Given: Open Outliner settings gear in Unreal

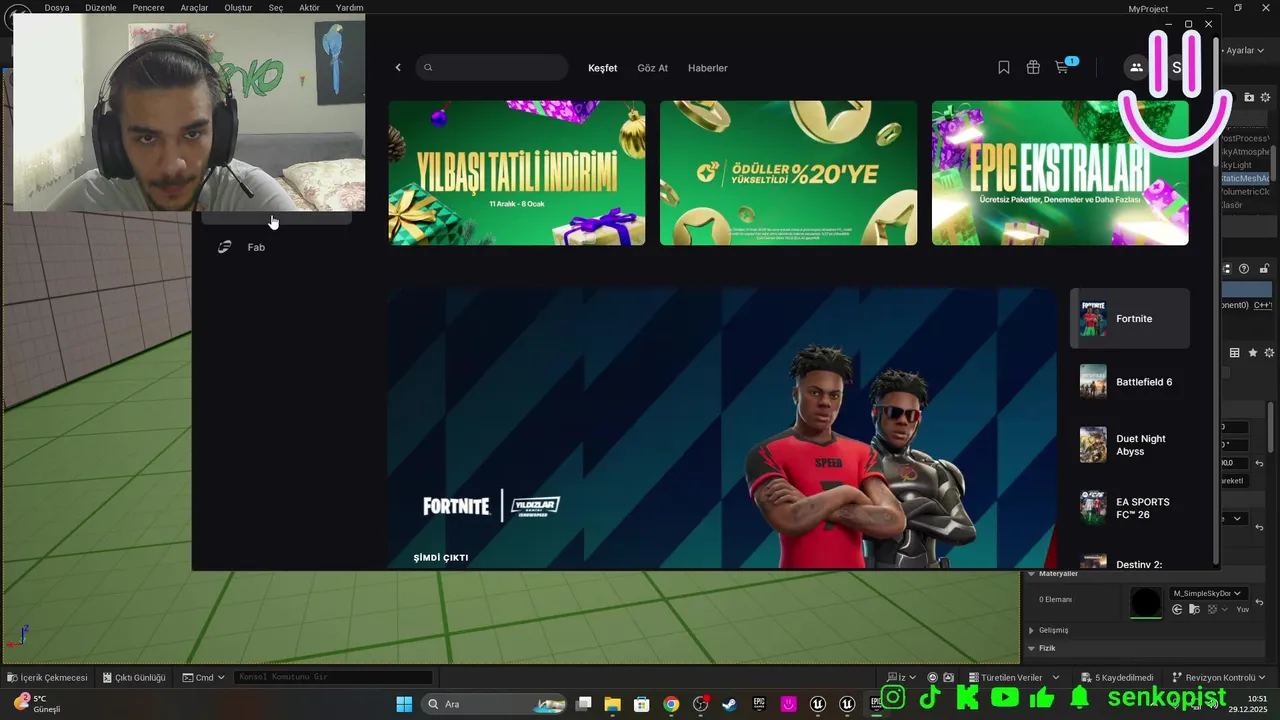Looking at the screenshot, I should [1265, 97].
